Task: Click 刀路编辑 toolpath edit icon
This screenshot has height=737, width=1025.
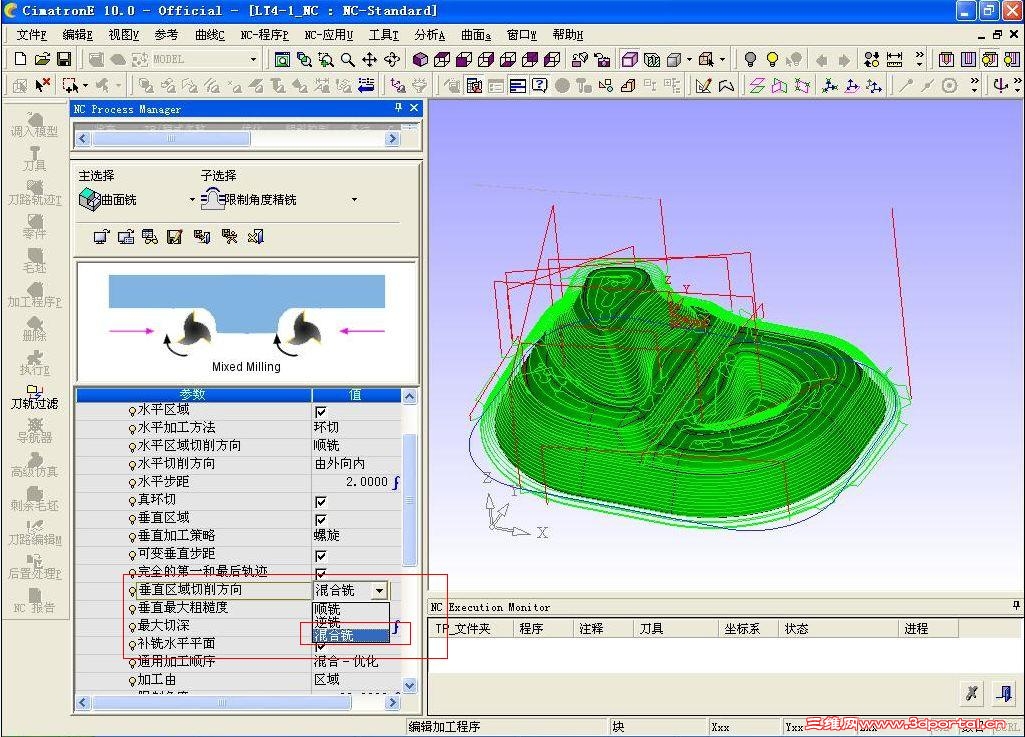Action: [35, 532]
